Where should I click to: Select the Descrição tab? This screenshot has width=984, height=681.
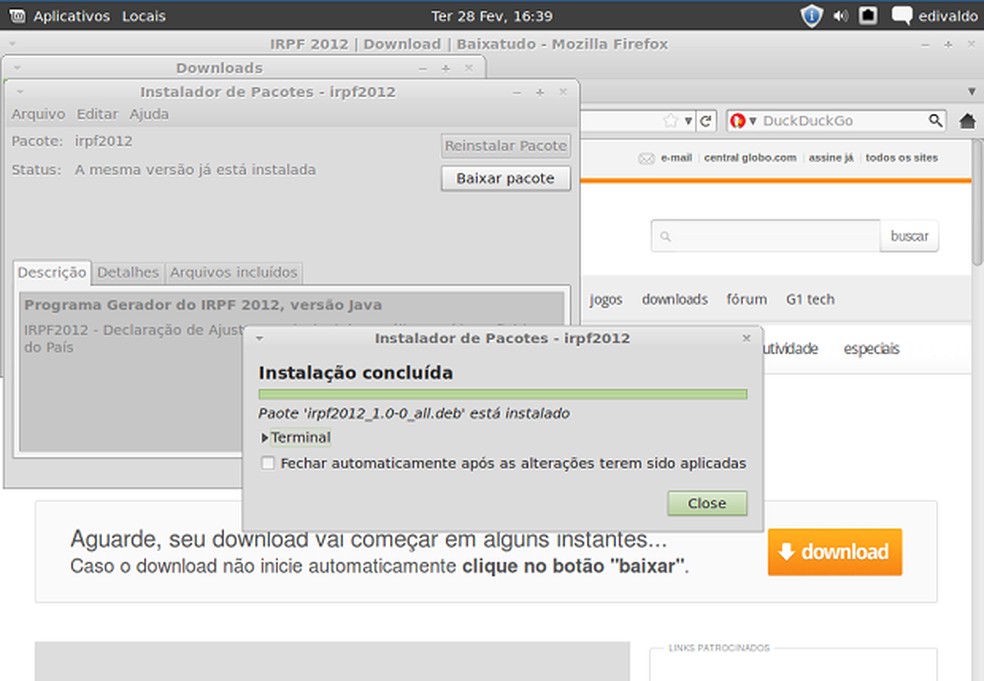tap(52, 272)
